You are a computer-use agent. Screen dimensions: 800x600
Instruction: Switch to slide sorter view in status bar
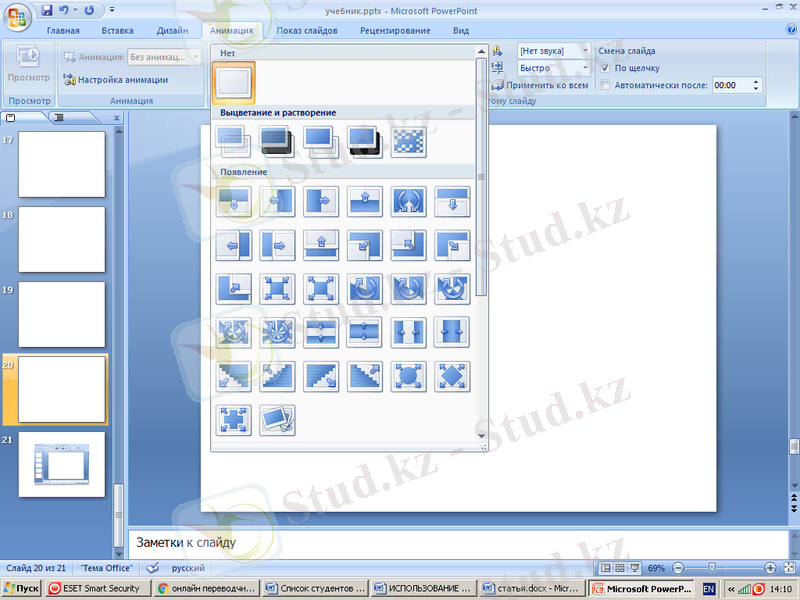[x=620, y=568]
